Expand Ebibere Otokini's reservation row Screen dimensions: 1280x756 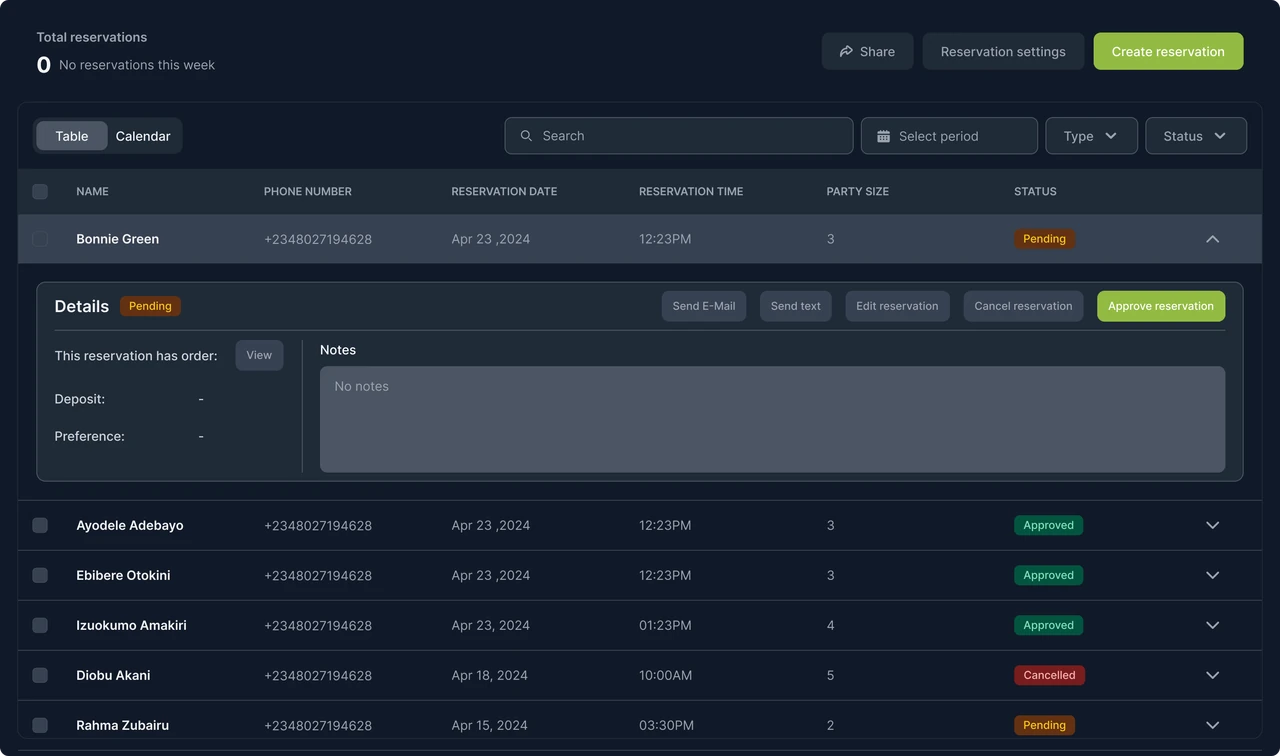(x=1213, y=575)
